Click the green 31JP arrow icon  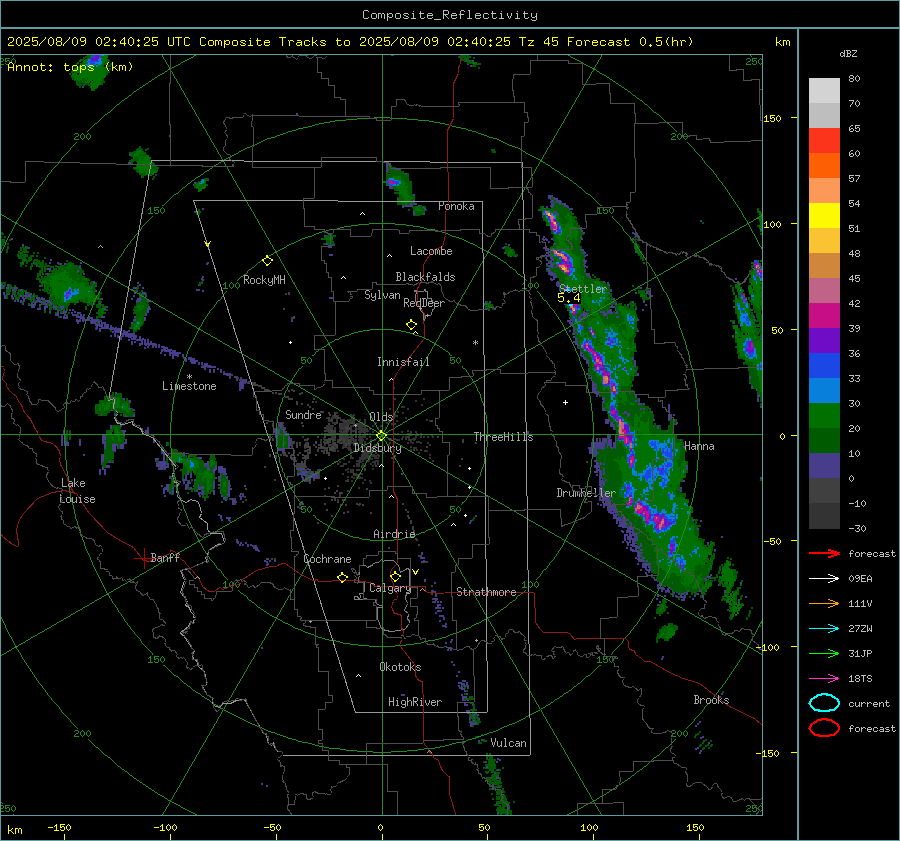824,653
